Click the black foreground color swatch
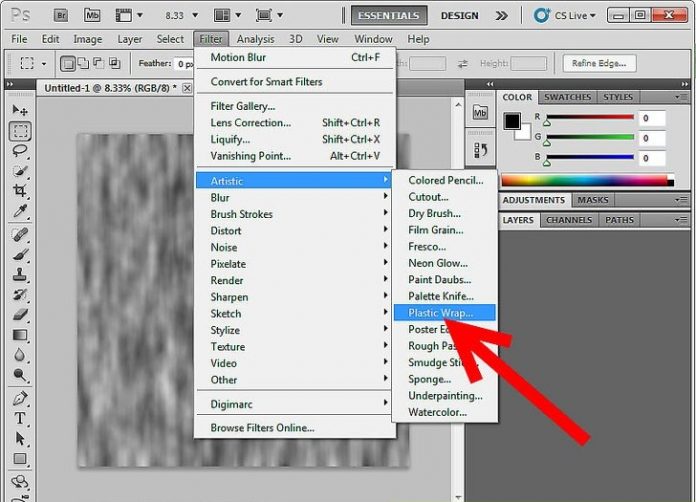This screenshot has height=502, width=696. (511, 120)
